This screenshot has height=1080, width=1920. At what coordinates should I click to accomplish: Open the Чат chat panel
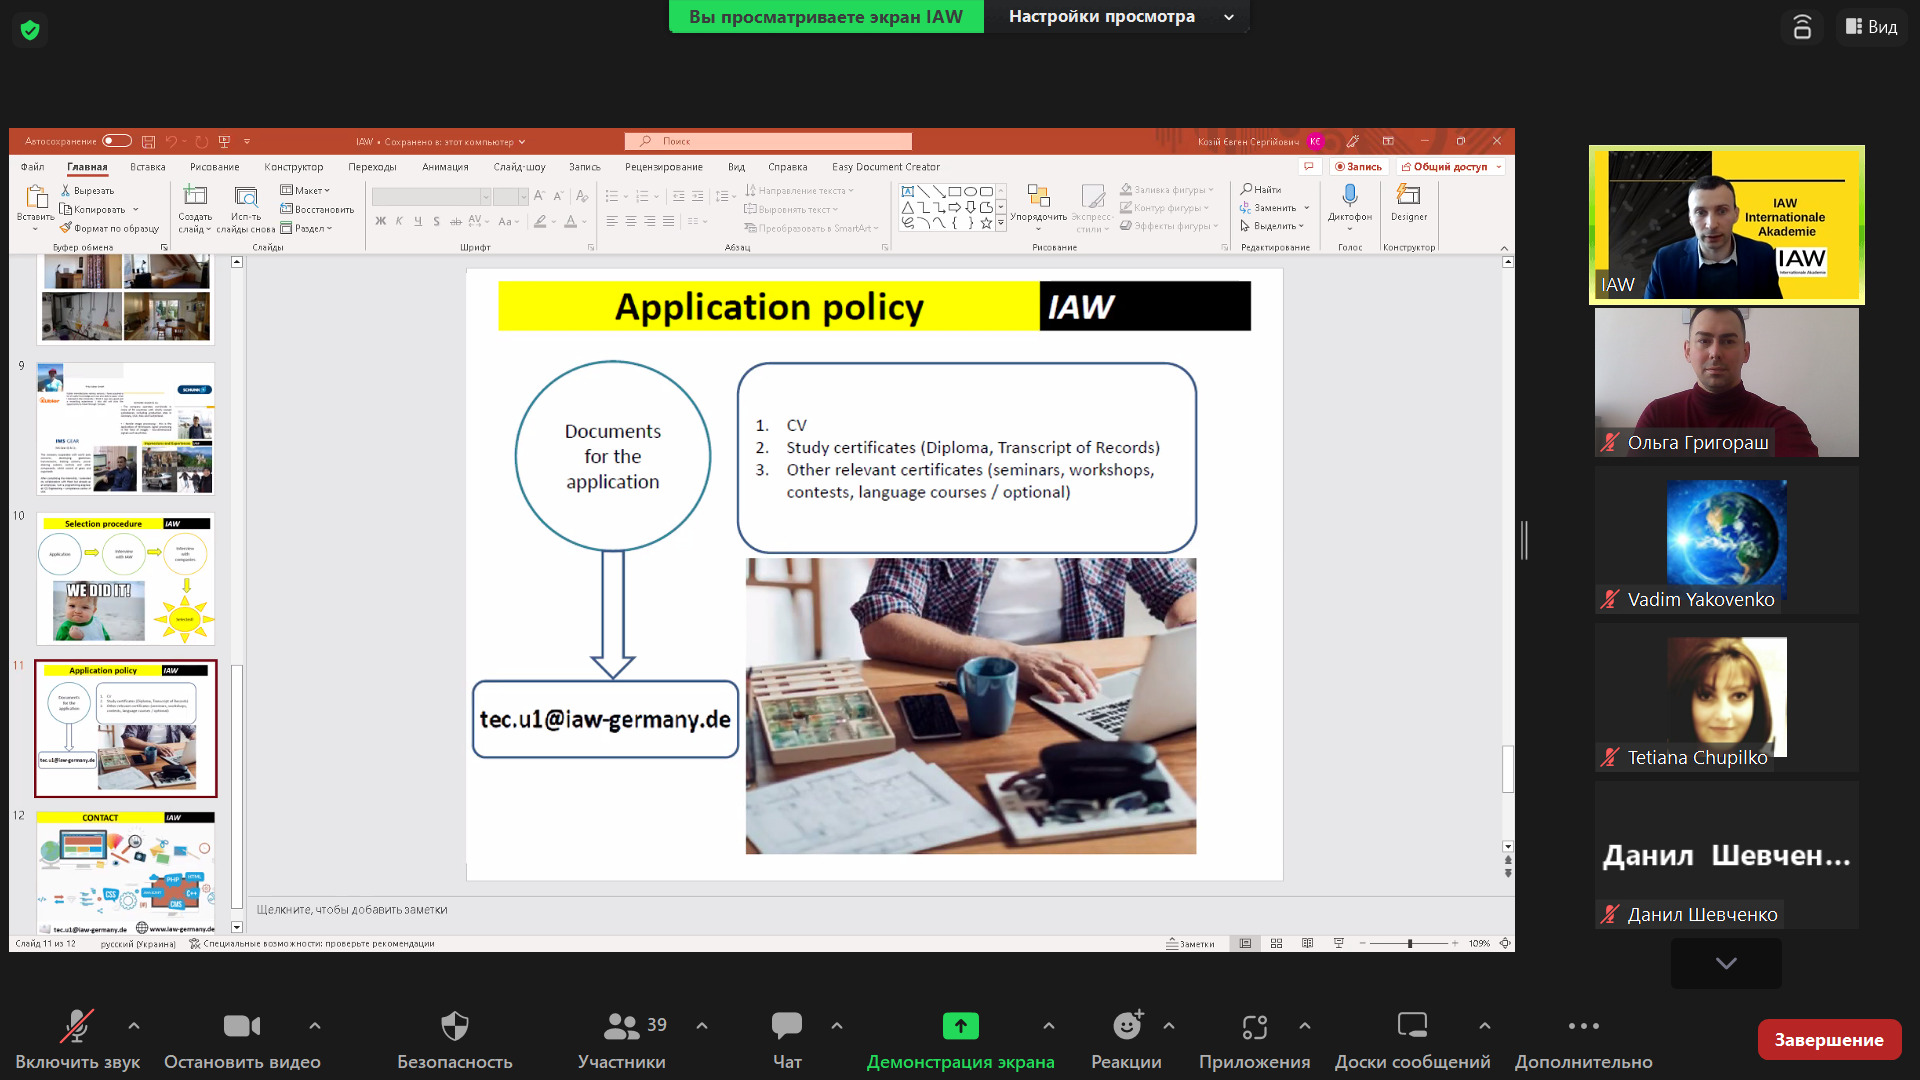(787, 1040)
